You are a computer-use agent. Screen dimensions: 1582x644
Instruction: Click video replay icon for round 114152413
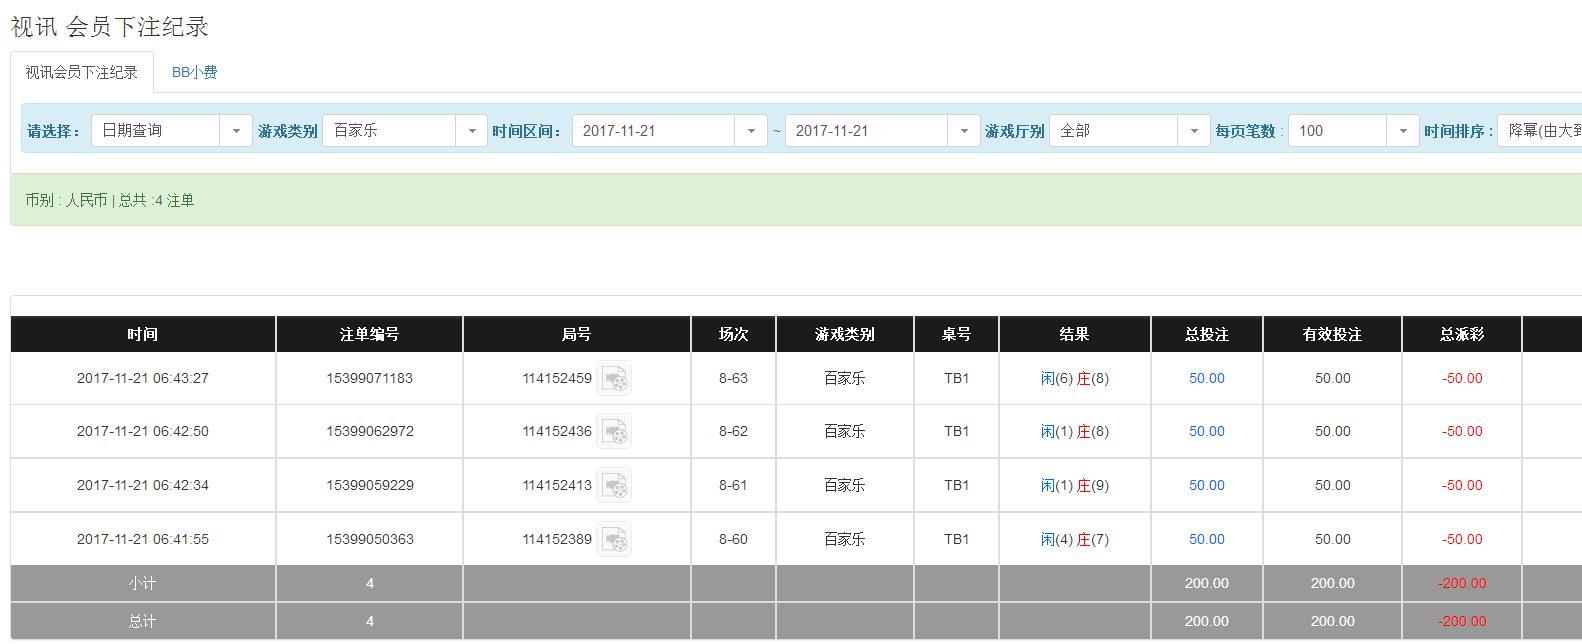[614, 486]
